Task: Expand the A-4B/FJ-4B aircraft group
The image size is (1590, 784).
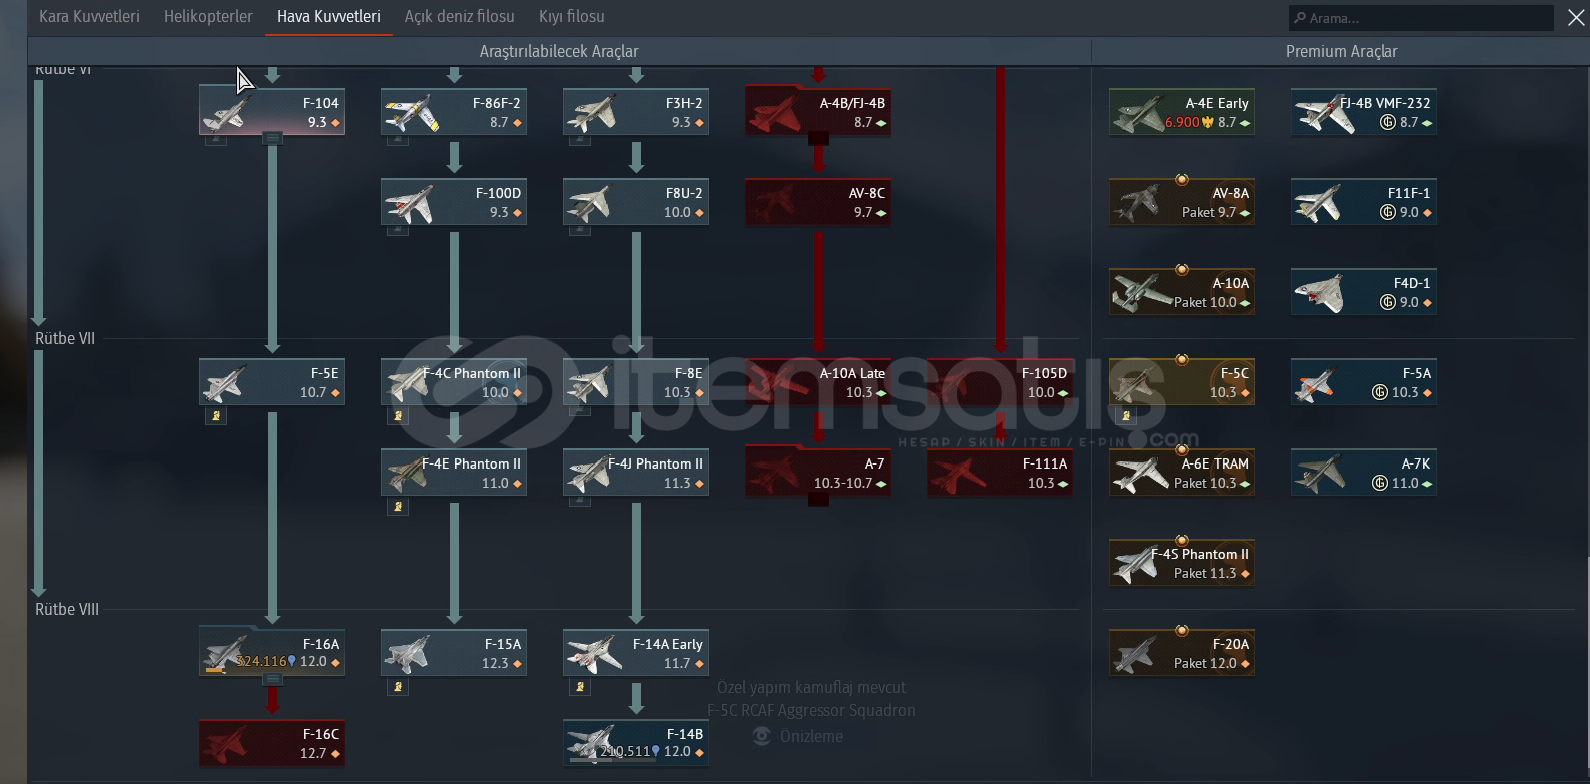Action: pos(818,138)
